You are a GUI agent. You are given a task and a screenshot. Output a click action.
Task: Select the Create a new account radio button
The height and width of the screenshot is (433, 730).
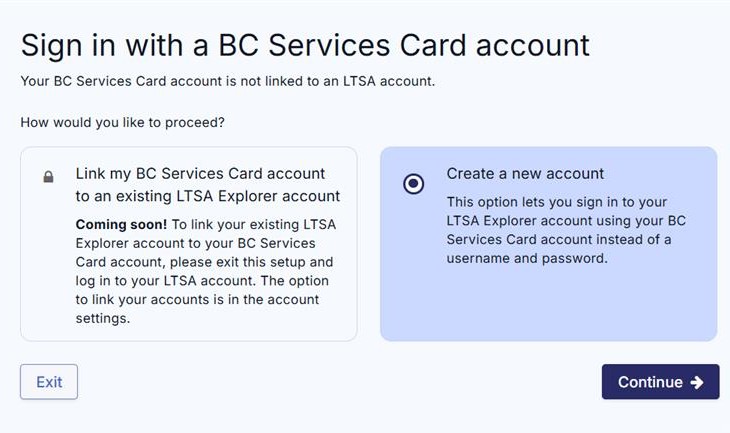[413, 184]
